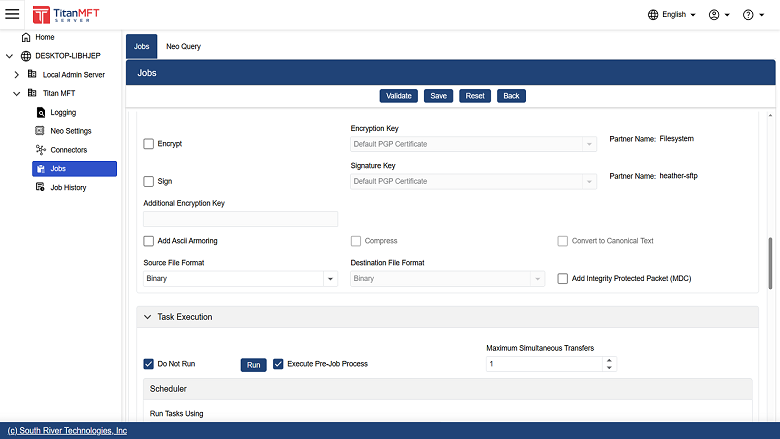Viewport: 780px width, 439px height.
Task: Switch to the Neo Query tab
Action: (x=183, y=46)
